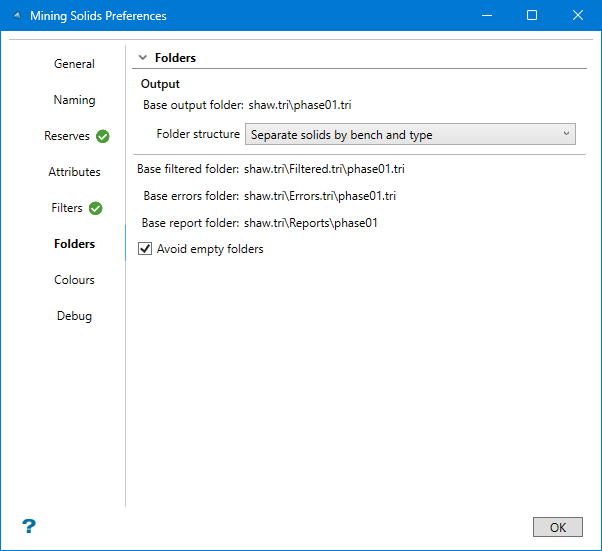Collapse the Folders section chevron
602x551 pixels.
(143, 59)
